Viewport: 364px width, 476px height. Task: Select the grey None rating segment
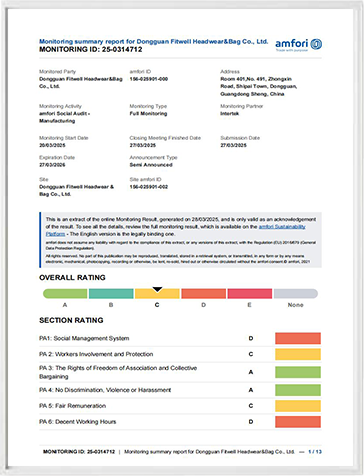(x=296, y=294)
